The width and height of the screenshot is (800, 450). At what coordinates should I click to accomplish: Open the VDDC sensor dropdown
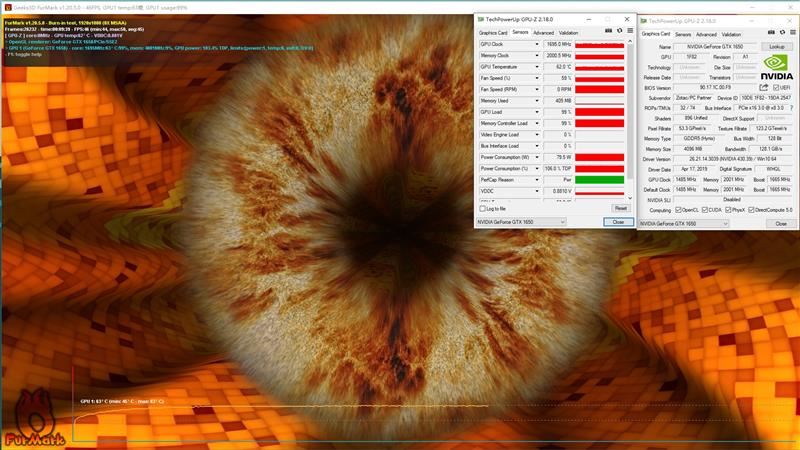click(537, 191)
